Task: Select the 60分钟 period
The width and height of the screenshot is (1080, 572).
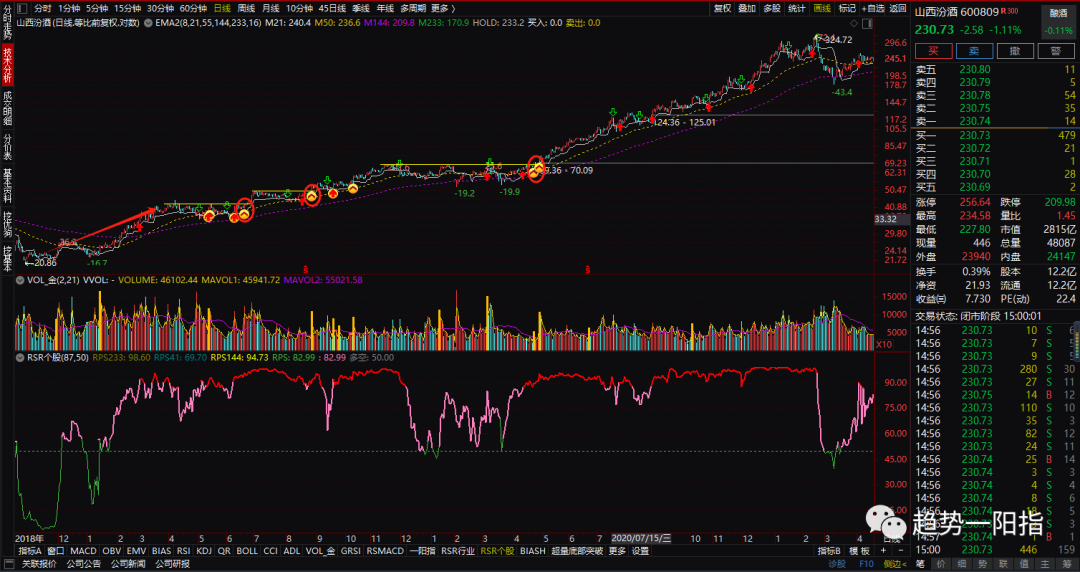Action: point(193,8)
